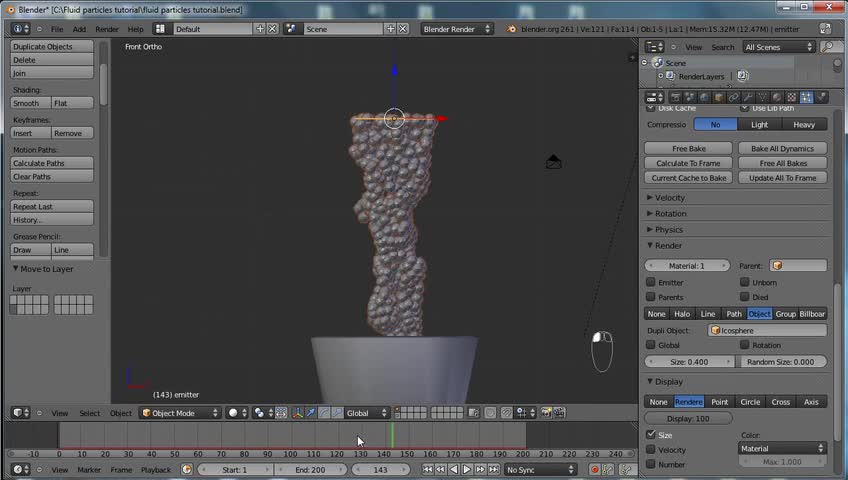Open the Help menu
848x480 pixels.
click(x=135, y=29)
